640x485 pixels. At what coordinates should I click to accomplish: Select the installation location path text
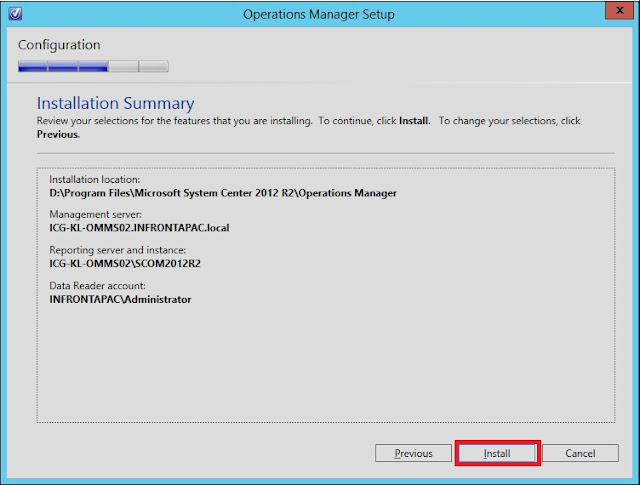[x=223, y=193]
